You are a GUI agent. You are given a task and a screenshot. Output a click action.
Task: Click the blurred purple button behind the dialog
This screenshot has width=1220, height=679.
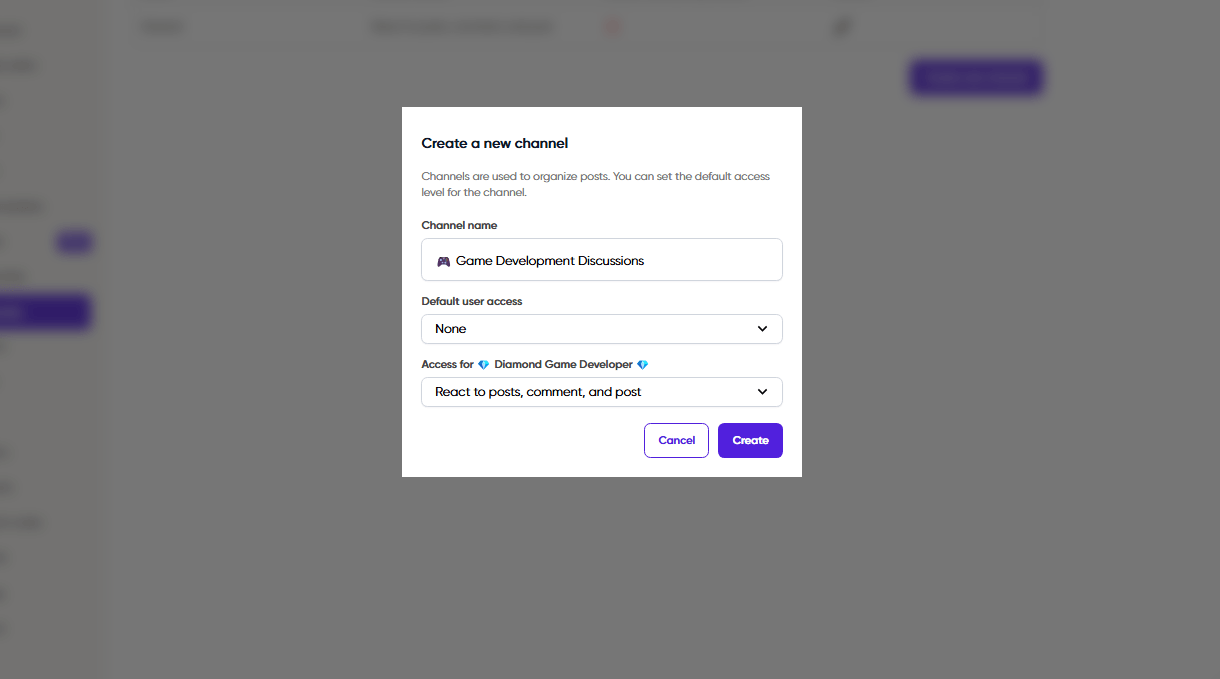[x=976, y=77]
